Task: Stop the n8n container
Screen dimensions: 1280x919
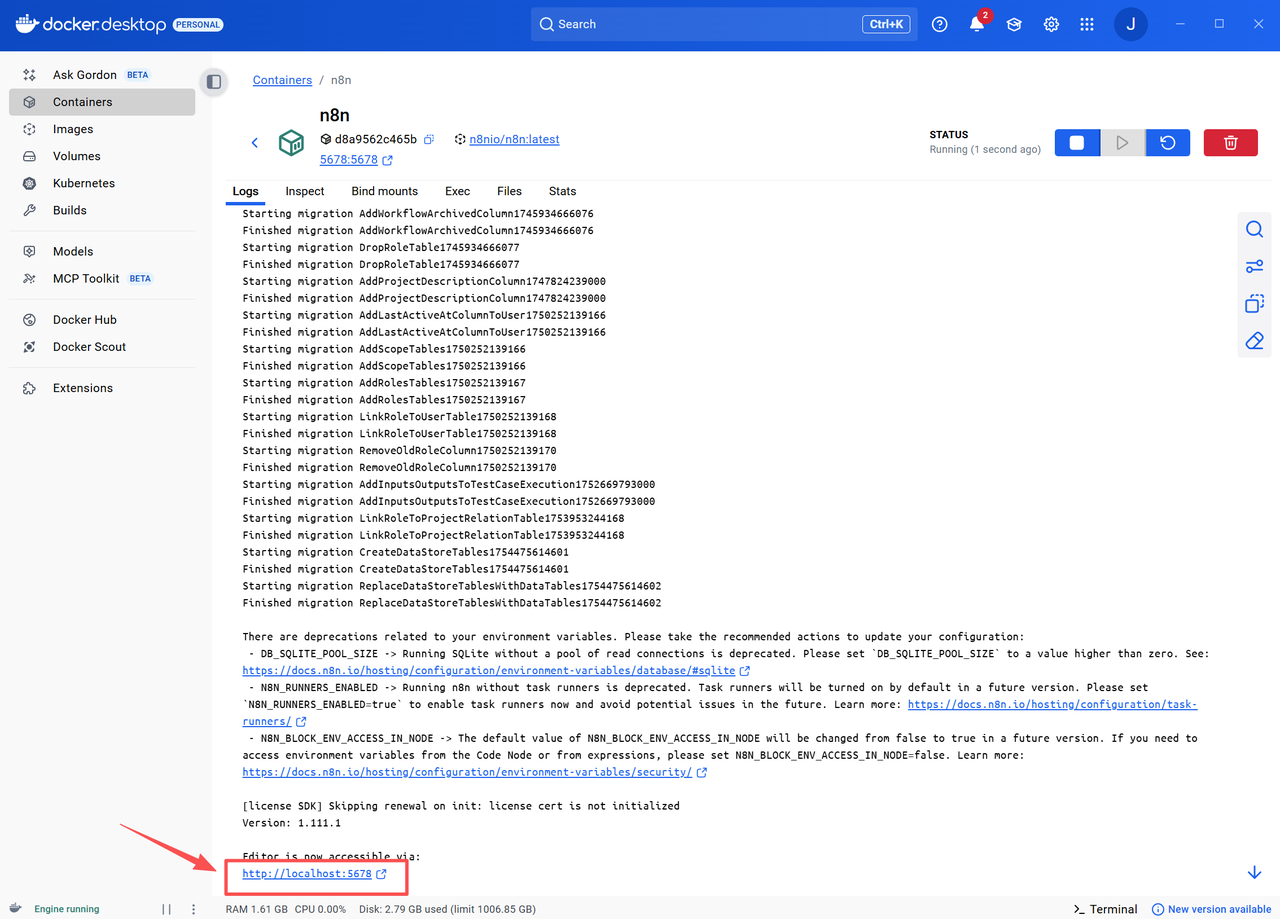Action: (1077, 143)
